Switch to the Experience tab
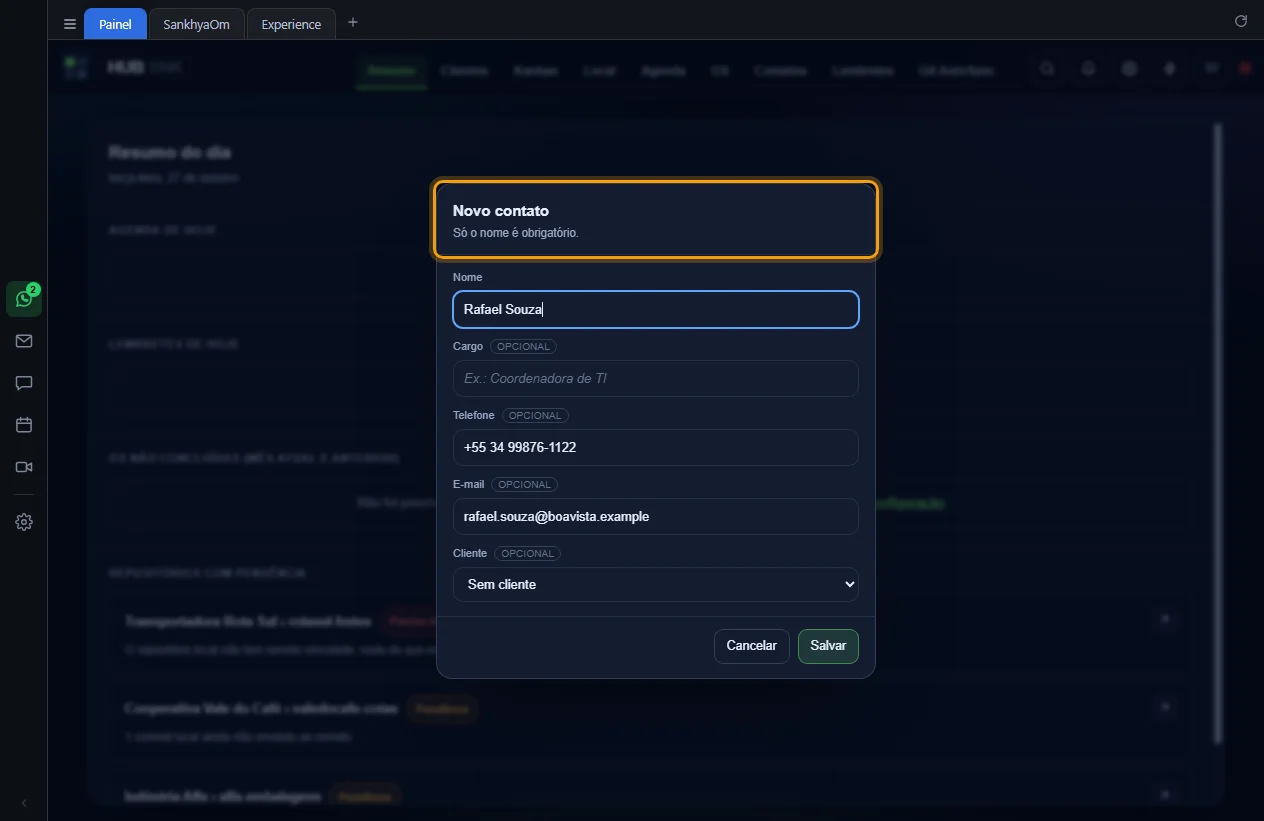The height and width of the screenshot is (821, 1264). (x=291, y=24)
